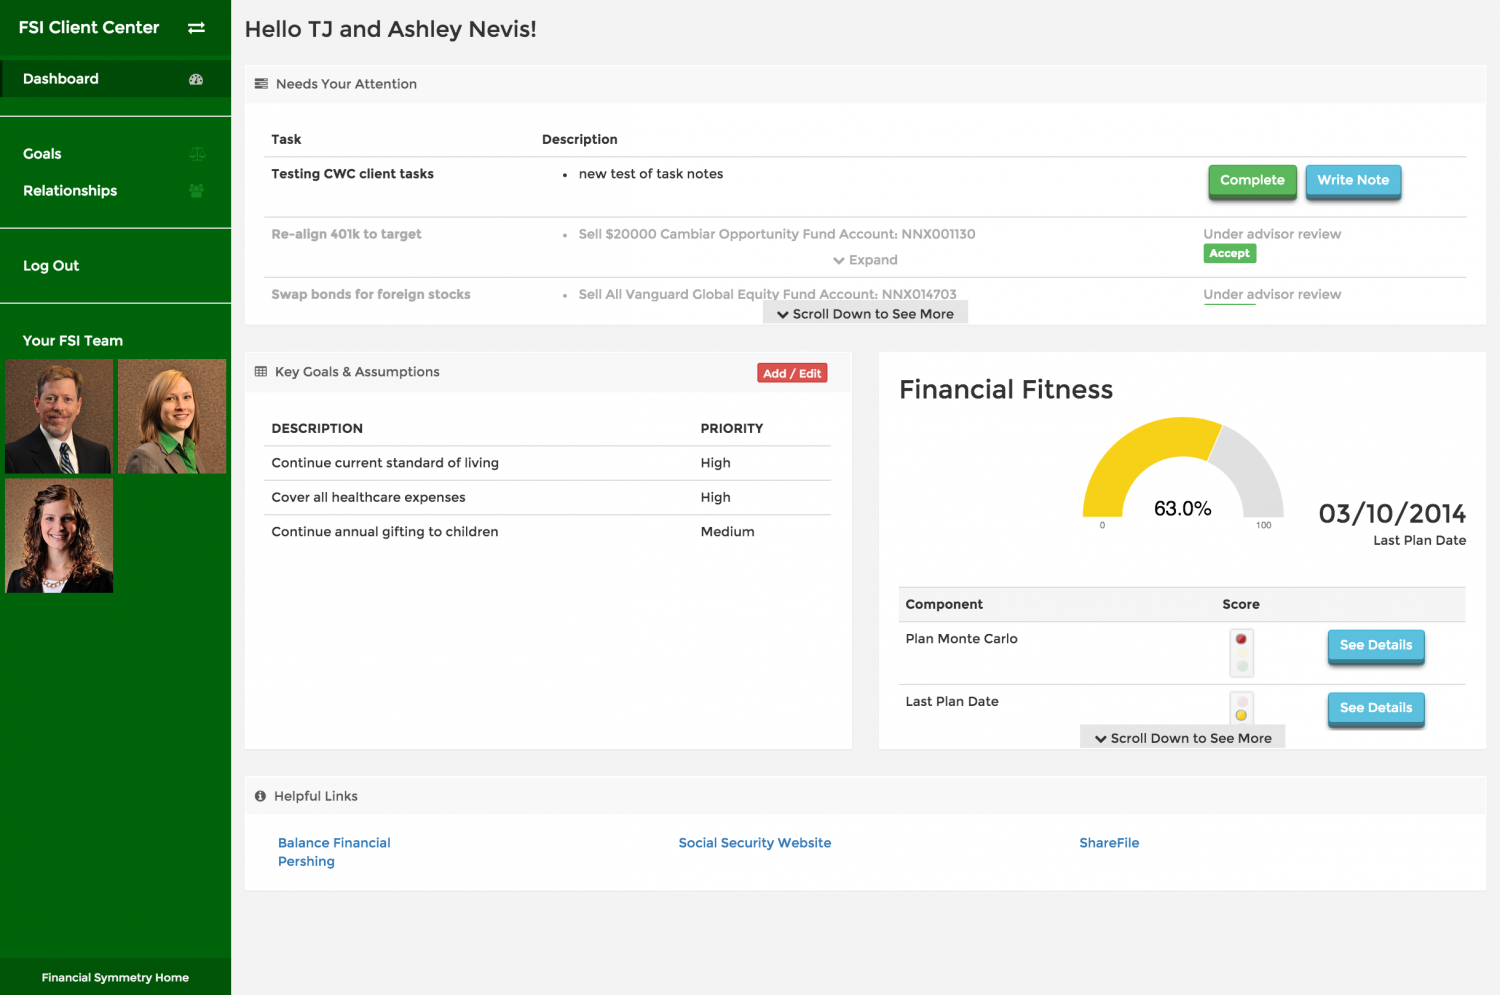Click the curly-haired woman team photo

59,536
